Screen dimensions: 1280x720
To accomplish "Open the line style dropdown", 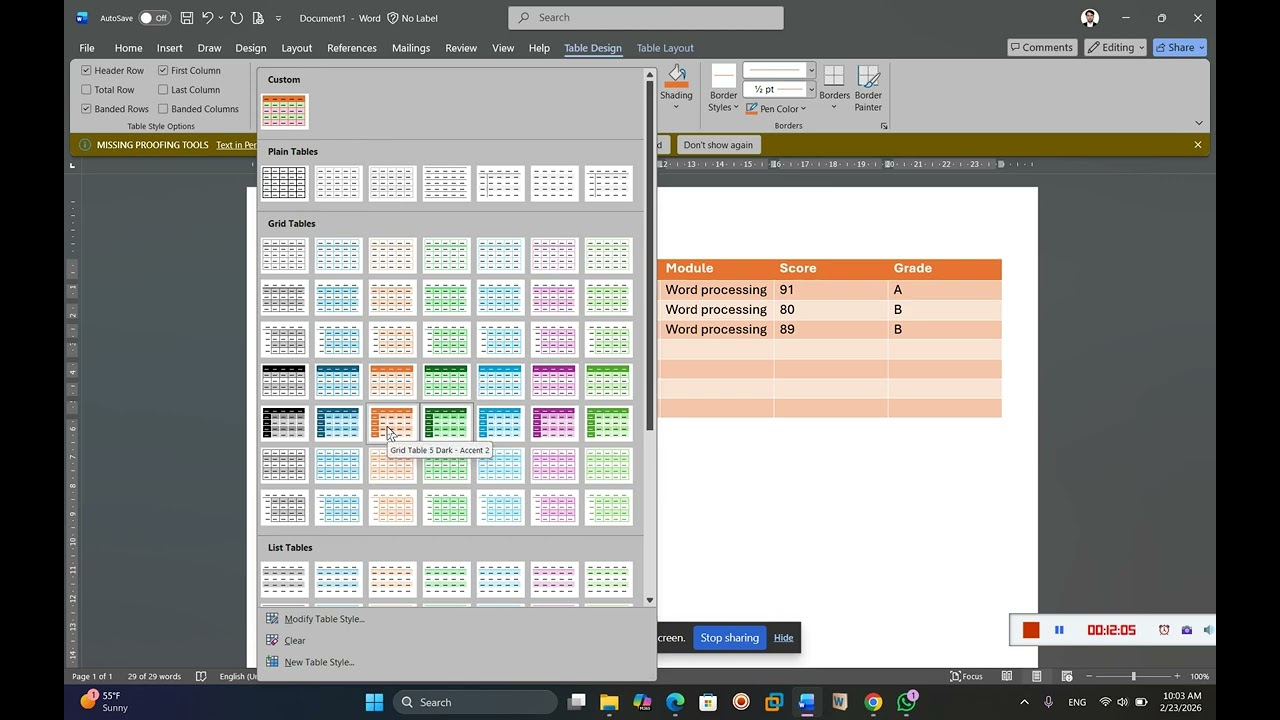I will tap(811, 70).
